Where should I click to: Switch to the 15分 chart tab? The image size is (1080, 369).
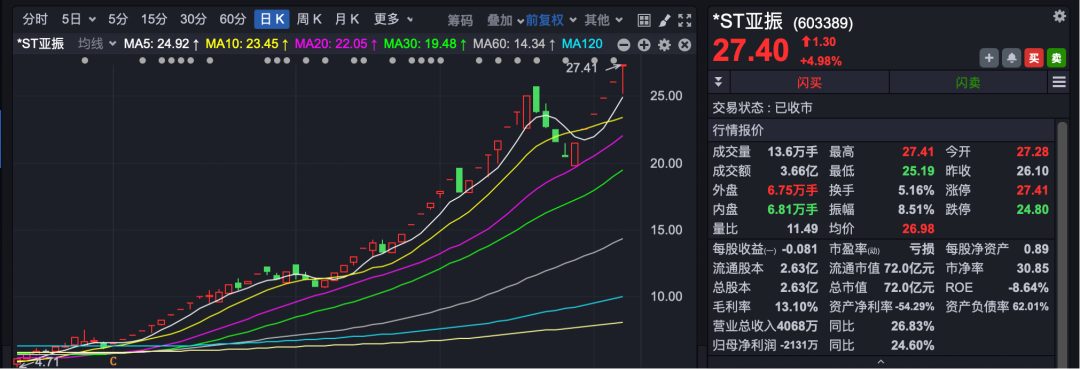(154, 19)
